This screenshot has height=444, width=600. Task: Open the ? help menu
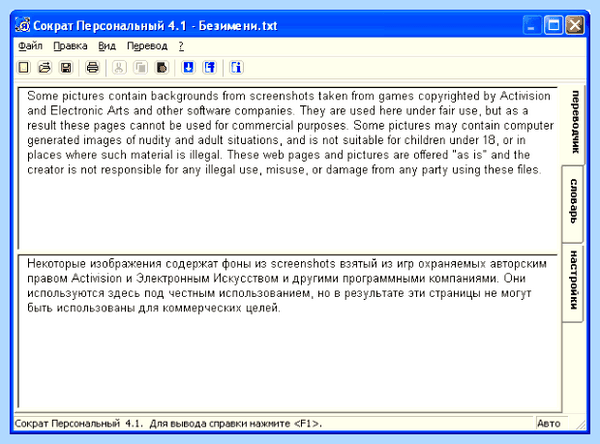(181, 46)
